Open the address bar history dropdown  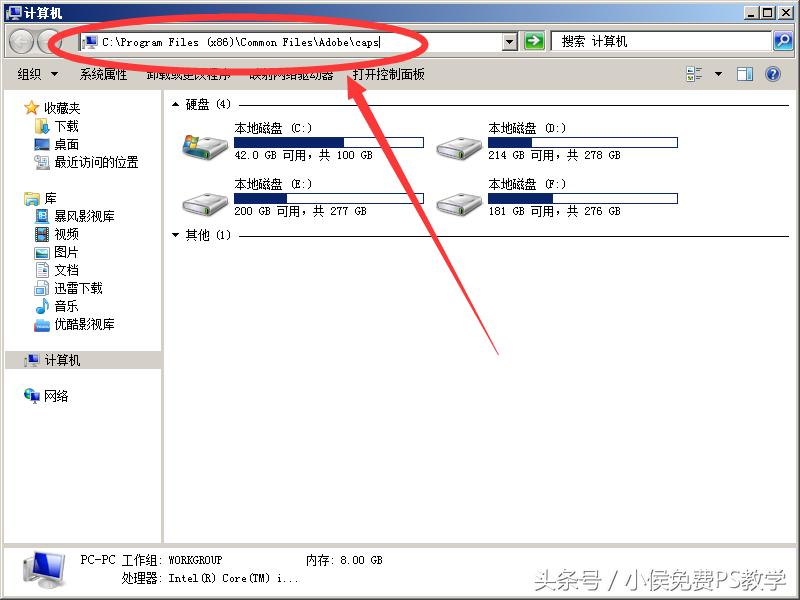[x=507, y=41]
